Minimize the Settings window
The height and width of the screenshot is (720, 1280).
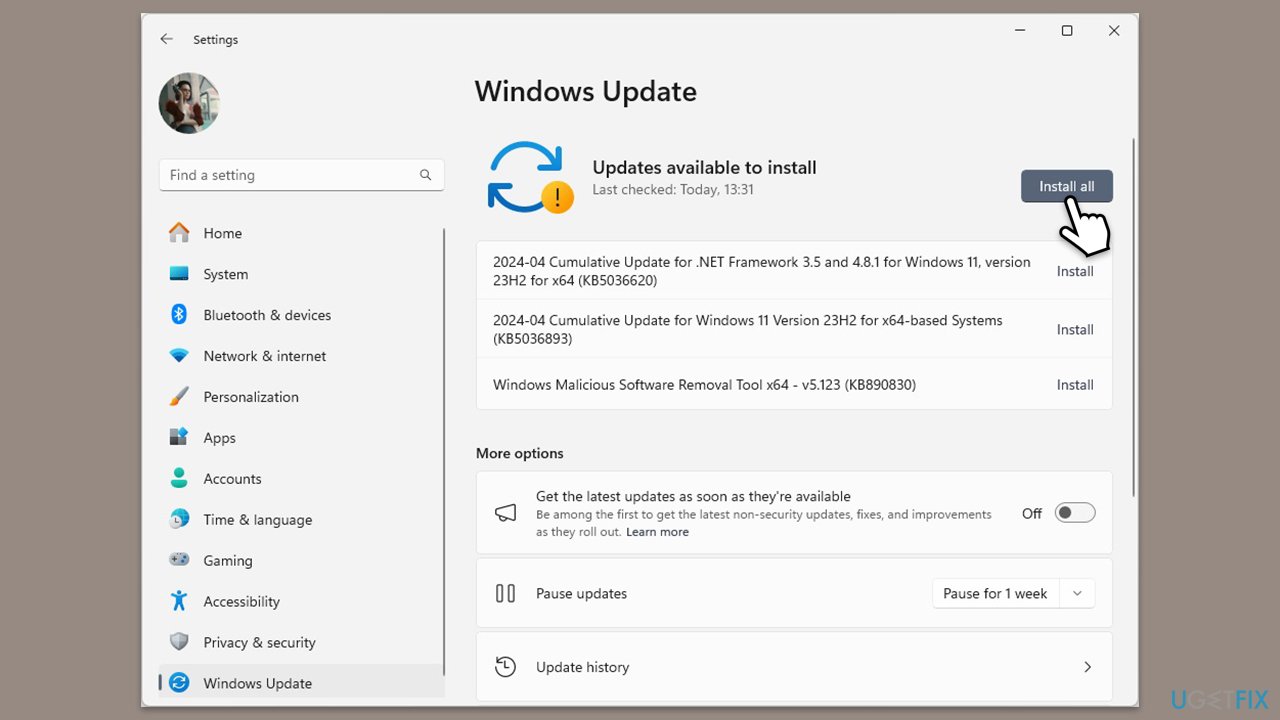point(1020,31)
